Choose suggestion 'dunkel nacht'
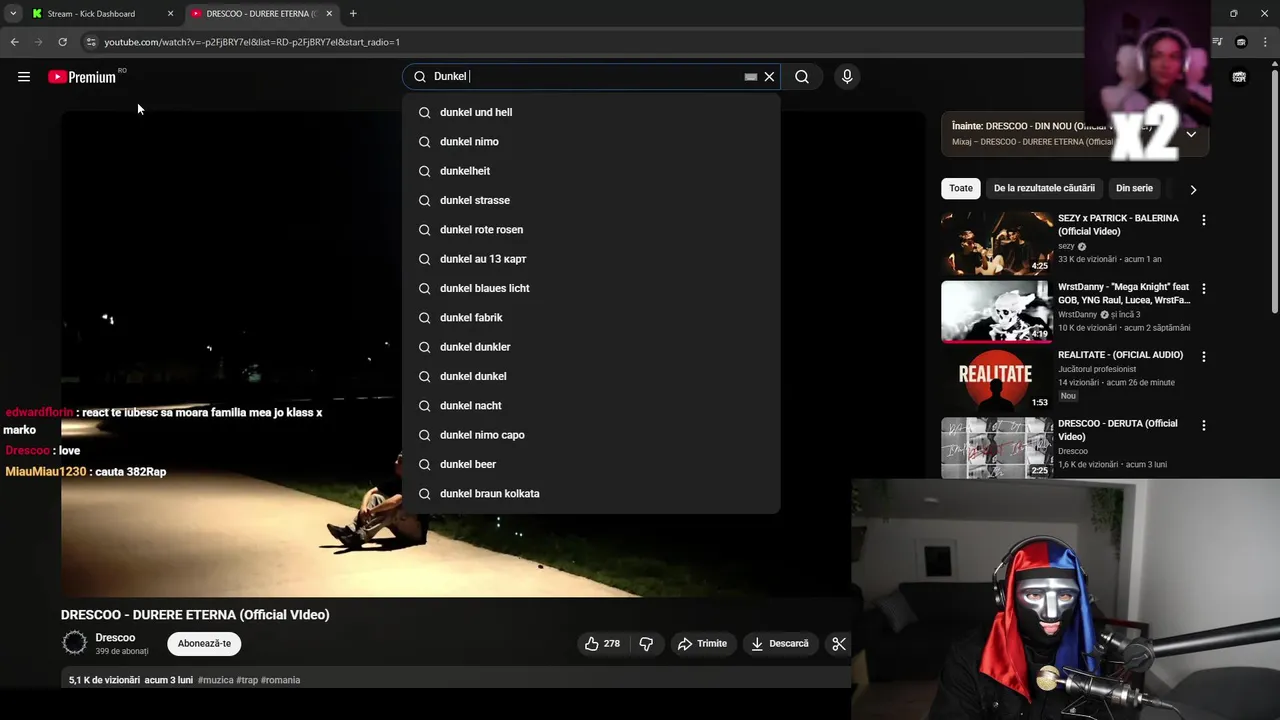This screenshot has height=720, width=1280. point(591,406)
